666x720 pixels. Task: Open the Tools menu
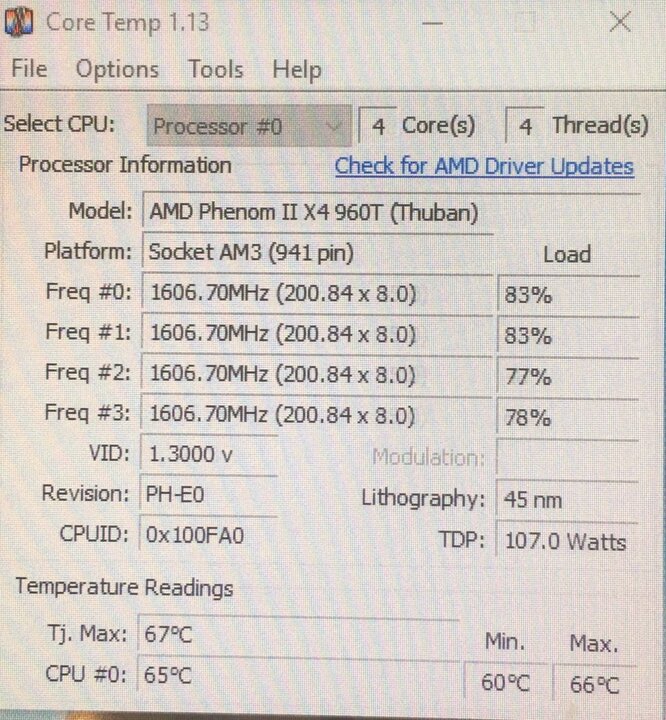click(216, 70)
